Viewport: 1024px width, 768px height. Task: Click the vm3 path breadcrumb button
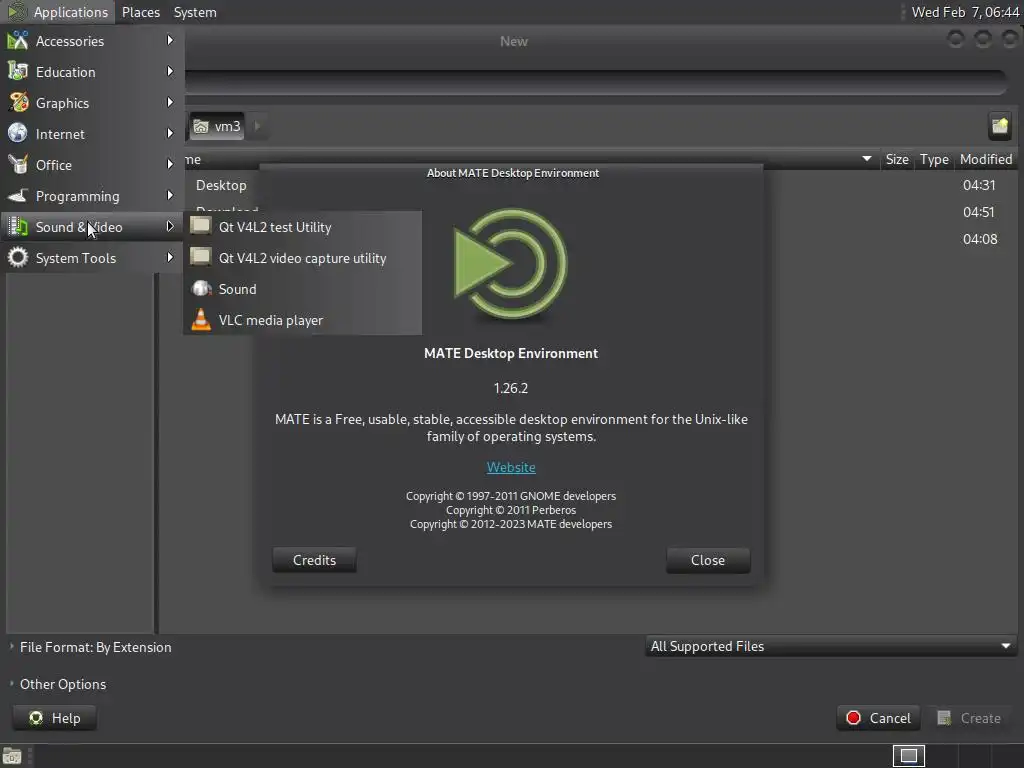(x=217, y=126)
